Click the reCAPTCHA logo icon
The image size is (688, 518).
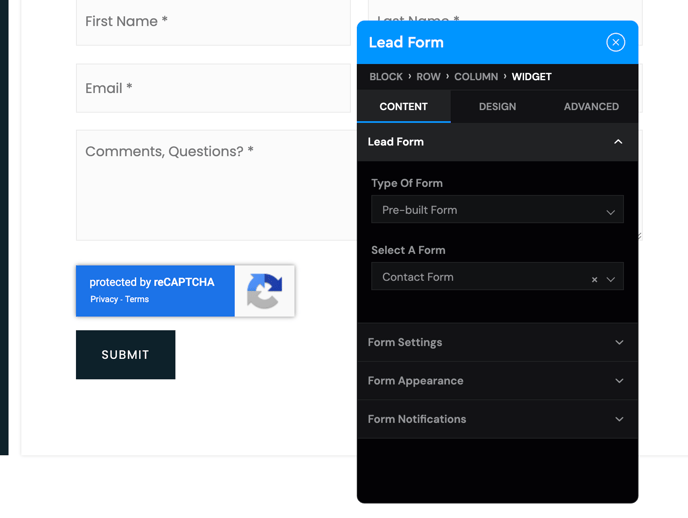(x=265, y=291)
